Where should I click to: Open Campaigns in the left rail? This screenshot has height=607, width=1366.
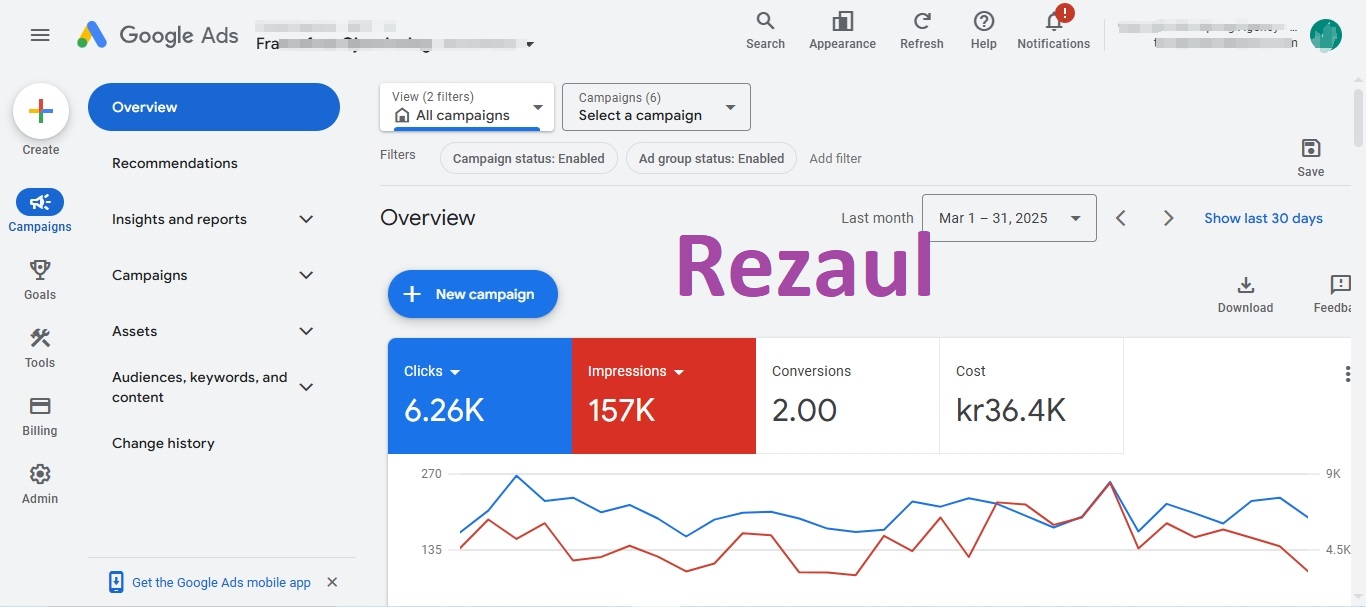click(x=40, y=211)
